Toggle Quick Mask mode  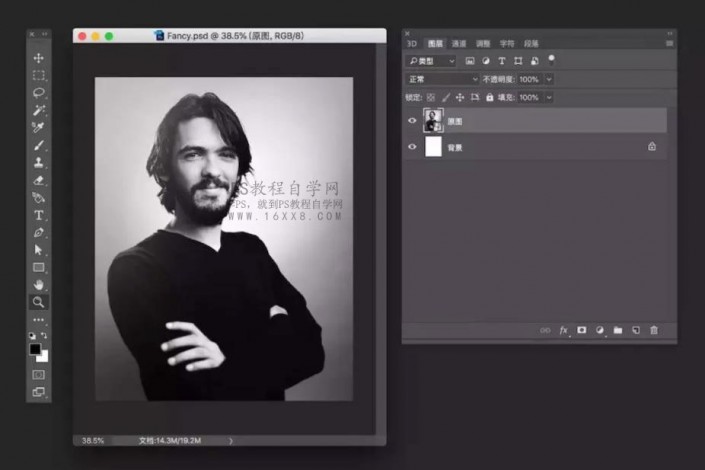39,375
